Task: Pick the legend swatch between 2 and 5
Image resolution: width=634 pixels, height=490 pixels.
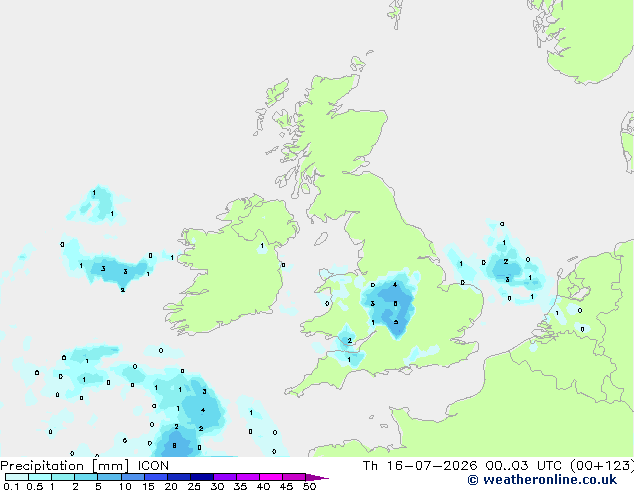Action: coord(86,477)
